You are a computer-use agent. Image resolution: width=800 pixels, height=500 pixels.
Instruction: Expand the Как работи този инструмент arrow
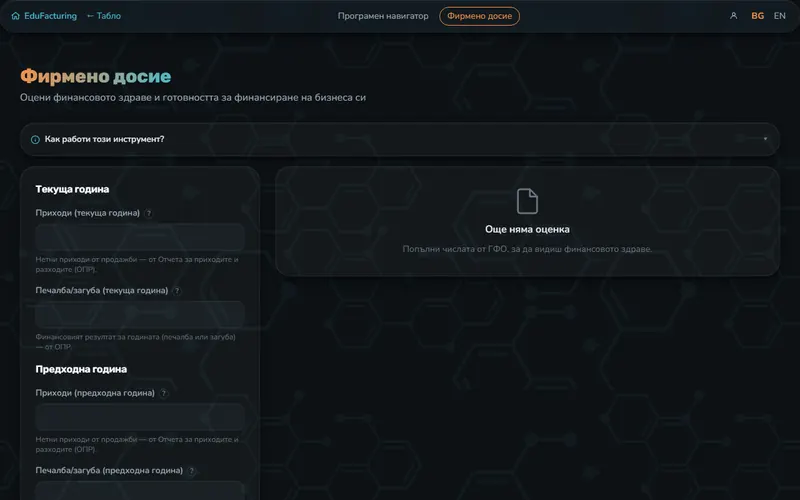pos(765,139)
